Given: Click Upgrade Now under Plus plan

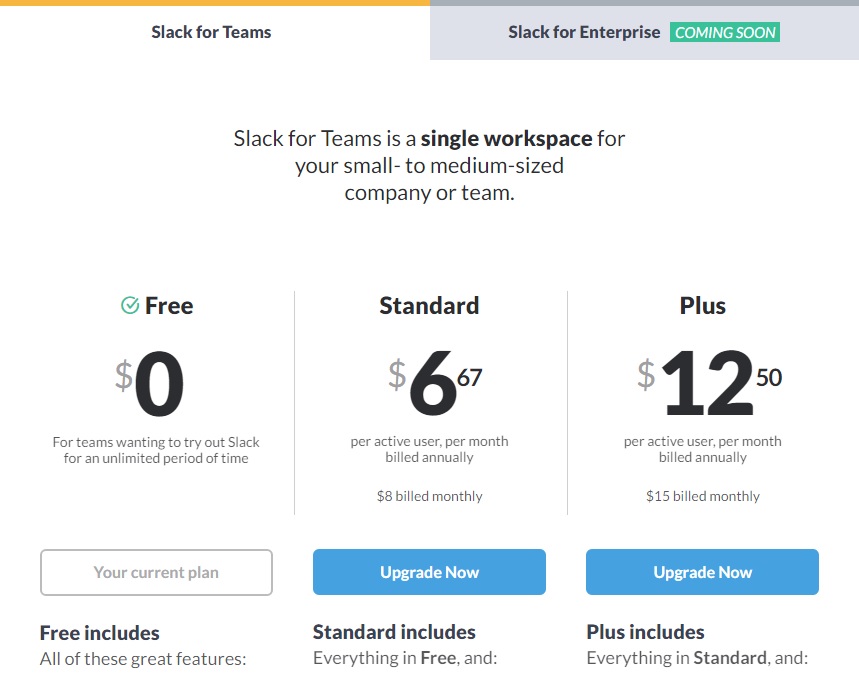Looking at the screenshot, I should (x=702, y=572).
